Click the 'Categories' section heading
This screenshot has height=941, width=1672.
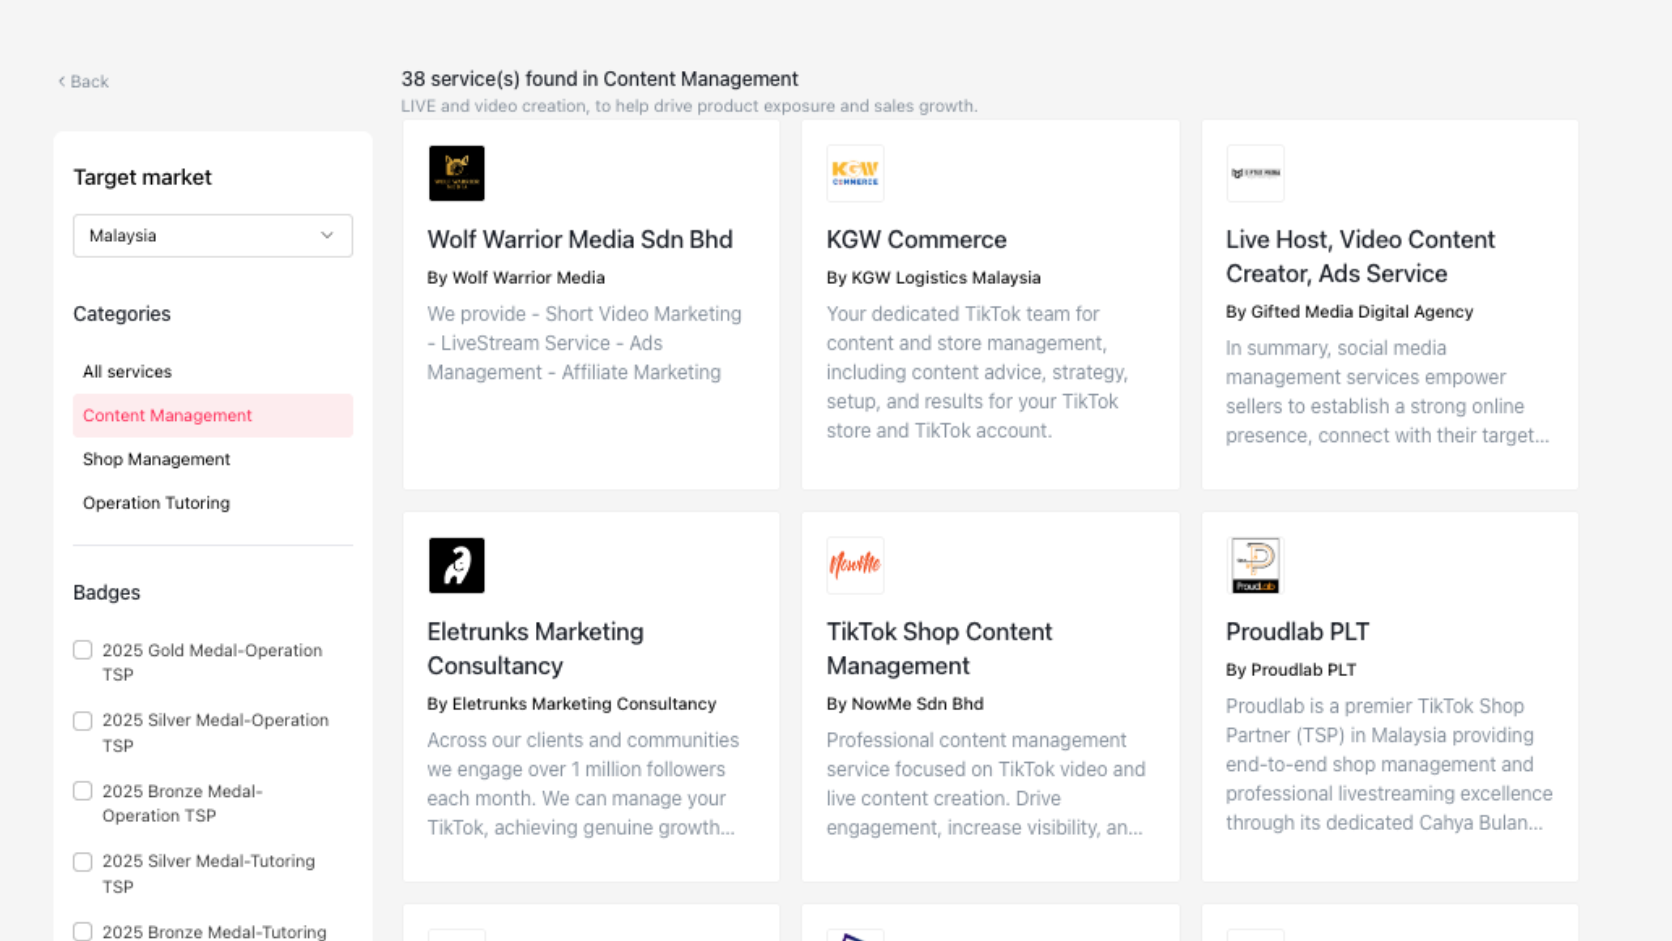(122, 313)
